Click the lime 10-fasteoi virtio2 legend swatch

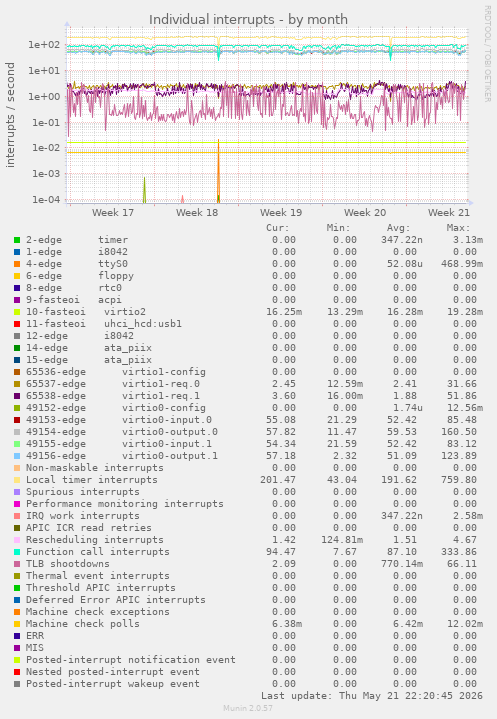click(17, 312)
